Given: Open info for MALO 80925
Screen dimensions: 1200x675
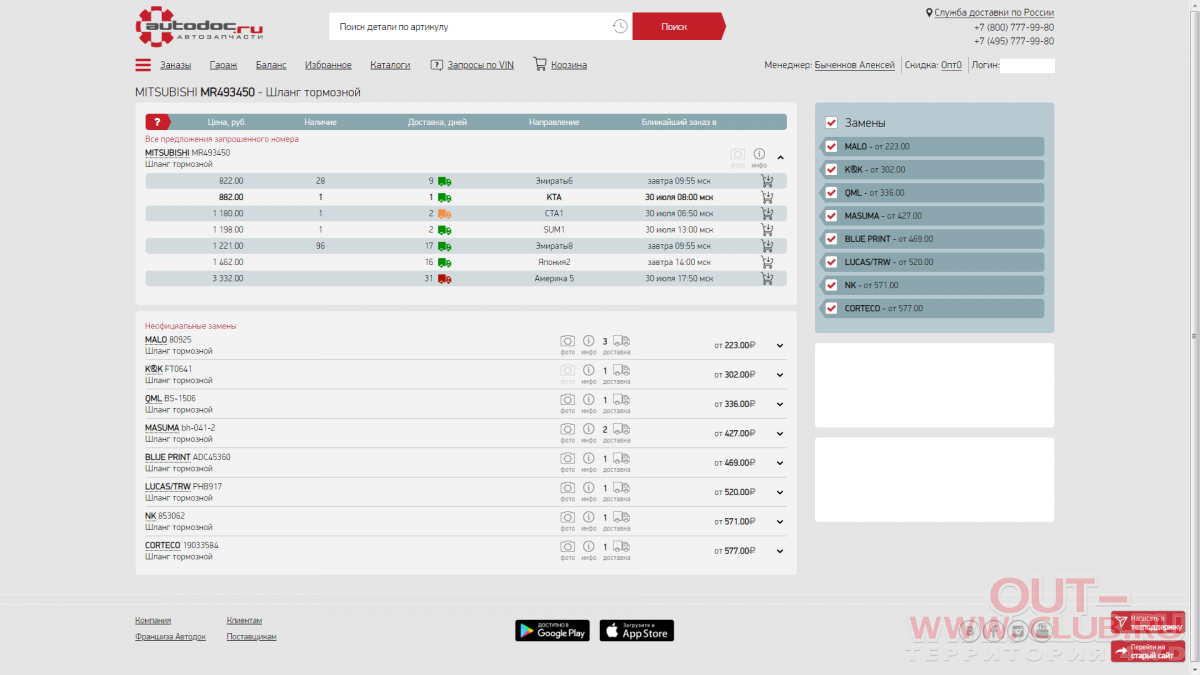Looking at the screenshot, I should click(589, 342).
